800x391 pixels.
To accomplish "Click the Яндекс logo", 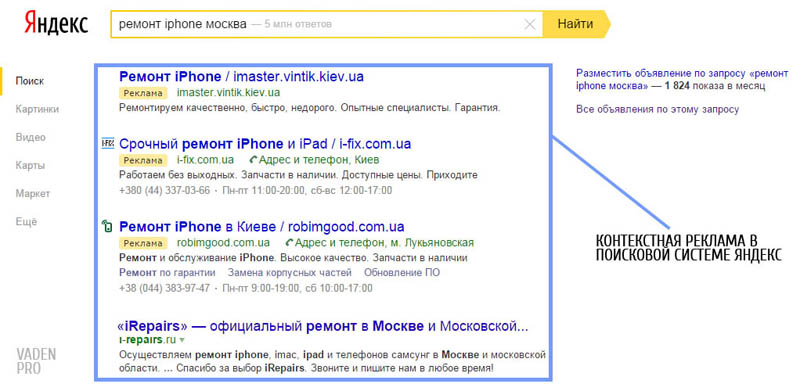I will (56, 24).
